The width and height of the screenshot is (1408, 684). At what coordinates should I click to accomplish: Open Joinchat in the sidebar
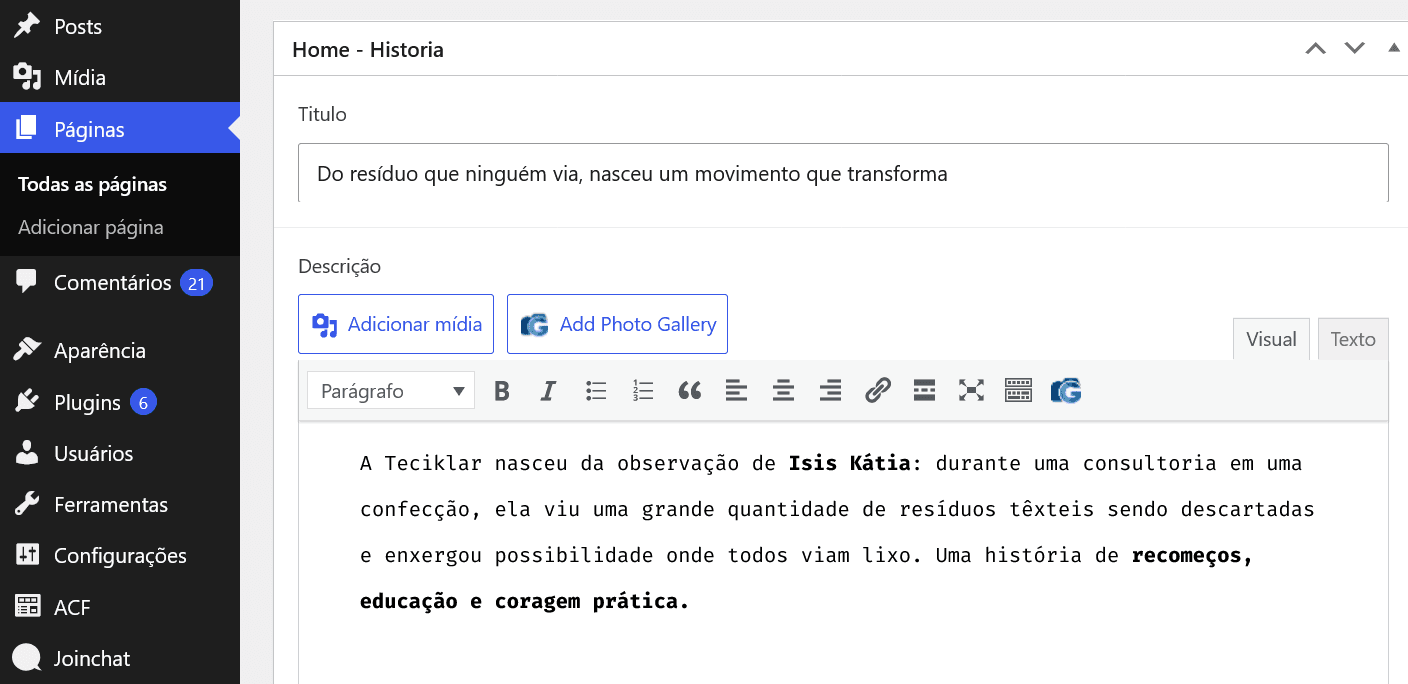point(120,658)
